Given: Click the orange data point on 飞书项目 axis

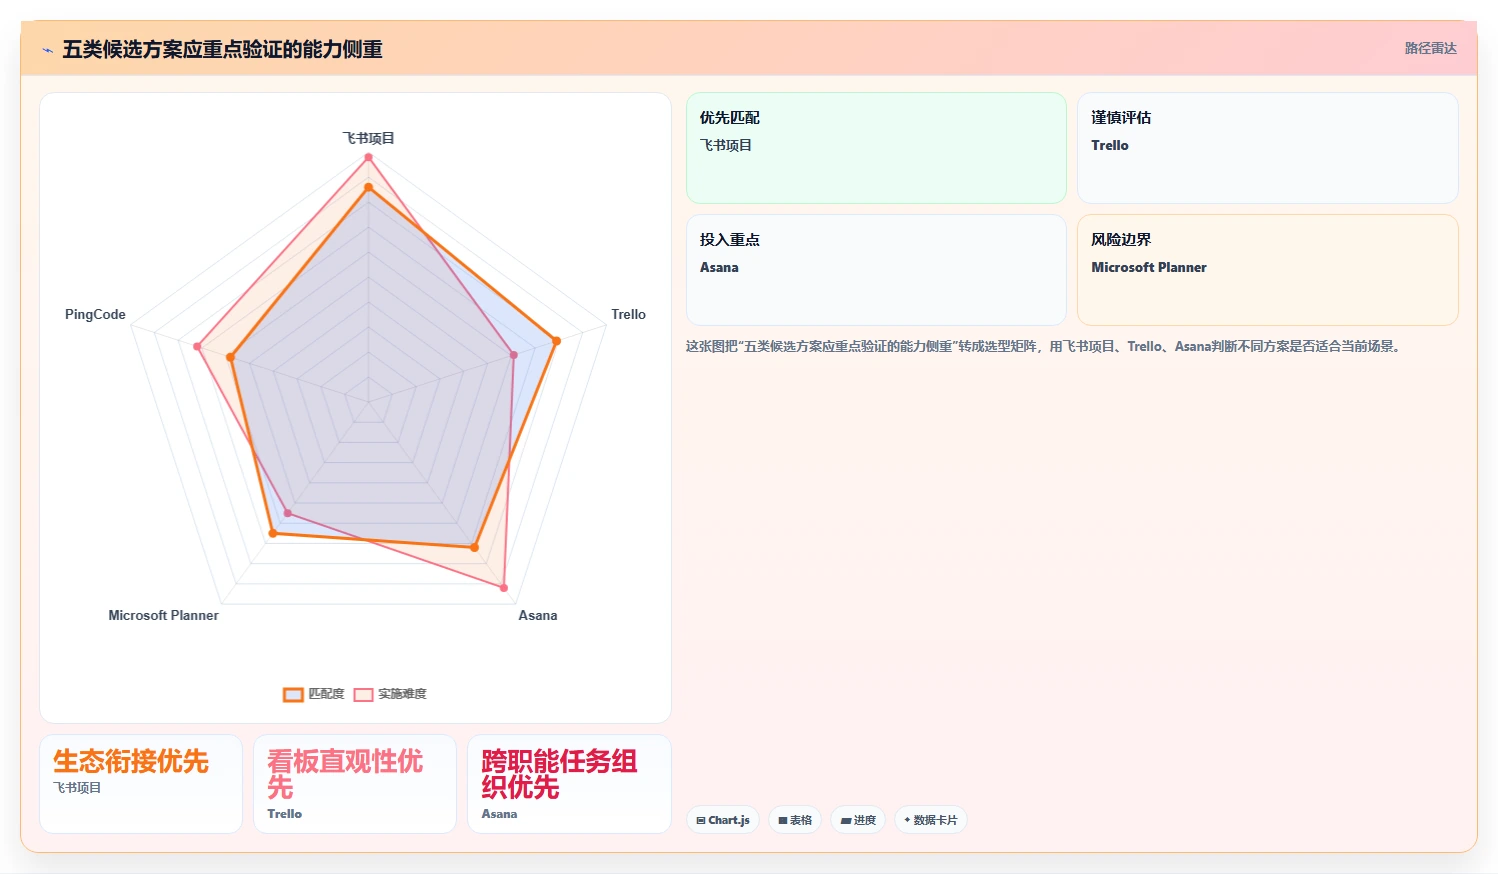Looking at the screenshot, I should 368,187.
